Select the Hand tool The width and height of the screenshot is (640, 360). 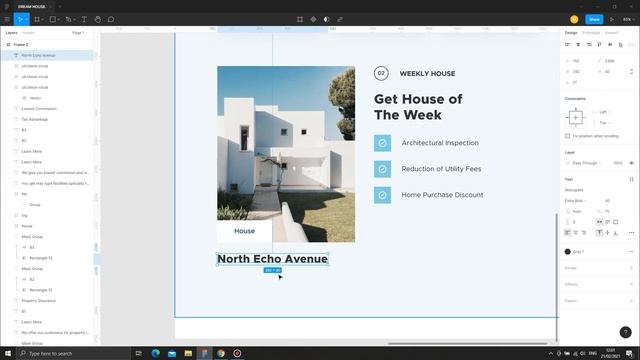point(98,19)
